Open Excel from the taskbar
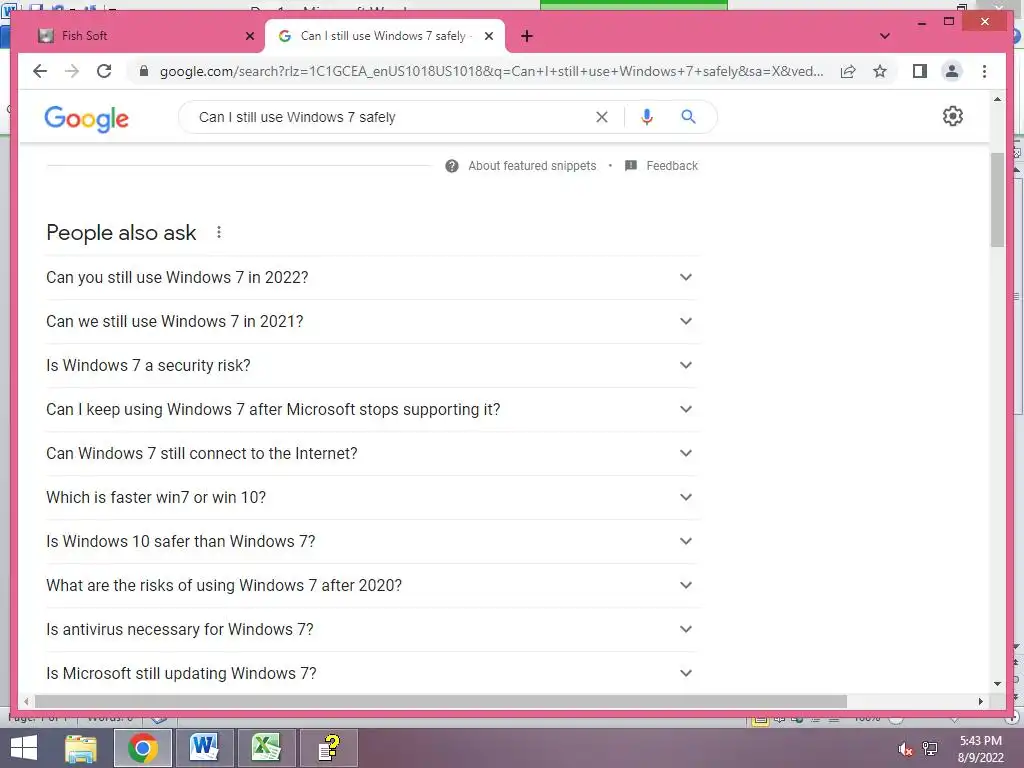The image size is (1024, 768). [x=266, y=748]
